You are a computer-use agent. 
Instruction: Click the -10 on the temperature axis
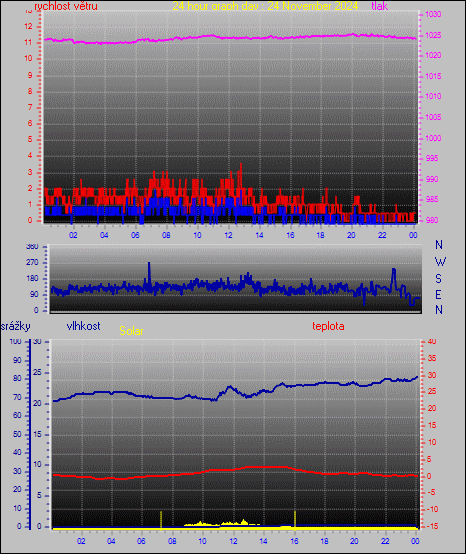432,509
